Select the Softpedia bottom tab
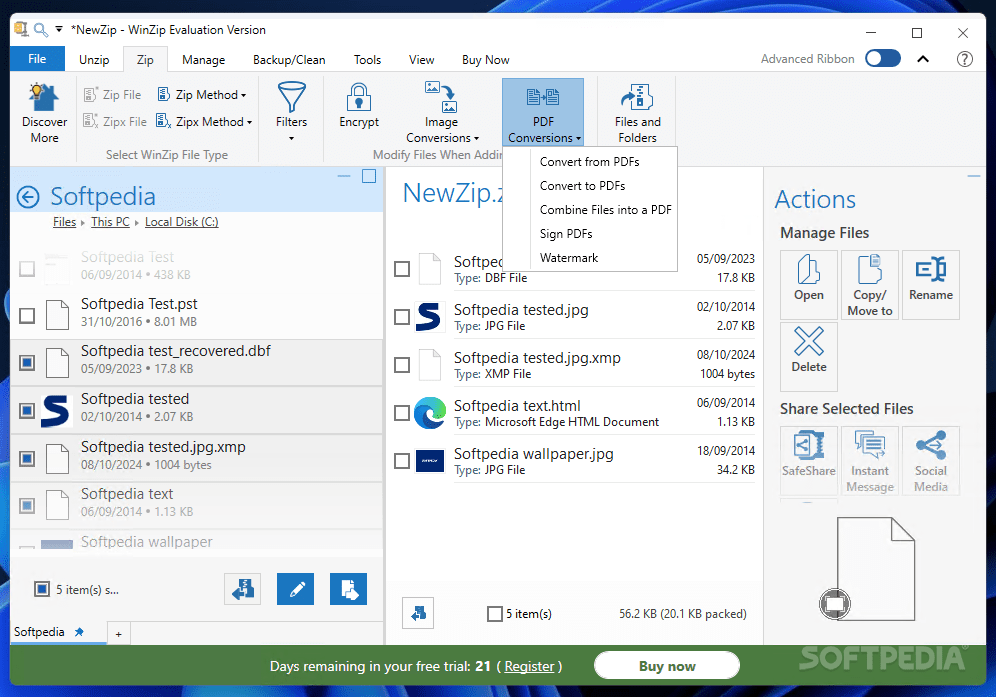 pyautogui.click(x=39, y=632)
